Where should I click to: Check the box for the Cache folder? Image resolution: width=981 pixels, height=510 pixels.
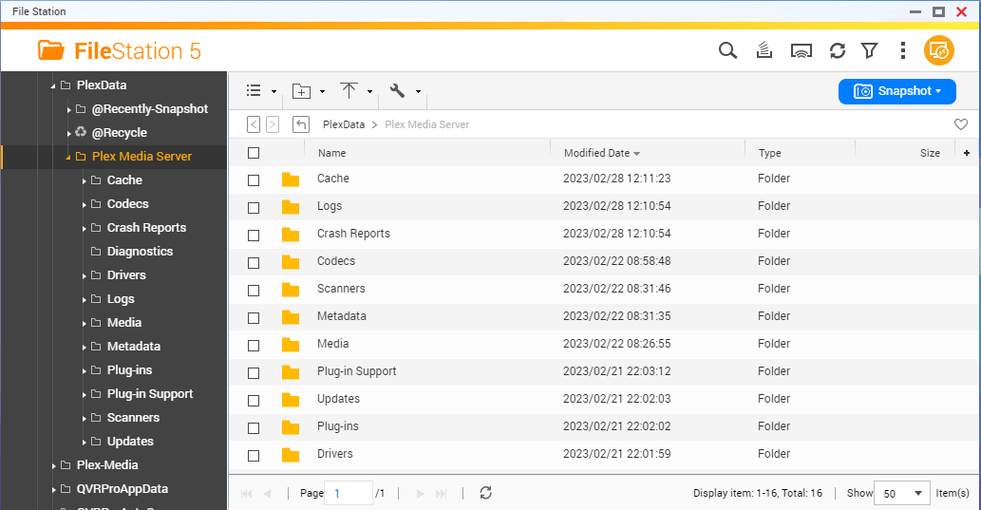point(253,180)
